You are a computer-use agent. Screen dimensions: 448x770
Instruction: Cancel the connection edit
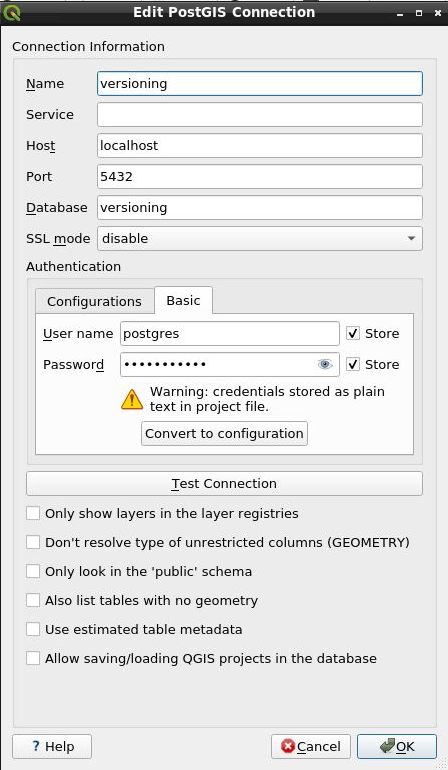click(310, 746)
